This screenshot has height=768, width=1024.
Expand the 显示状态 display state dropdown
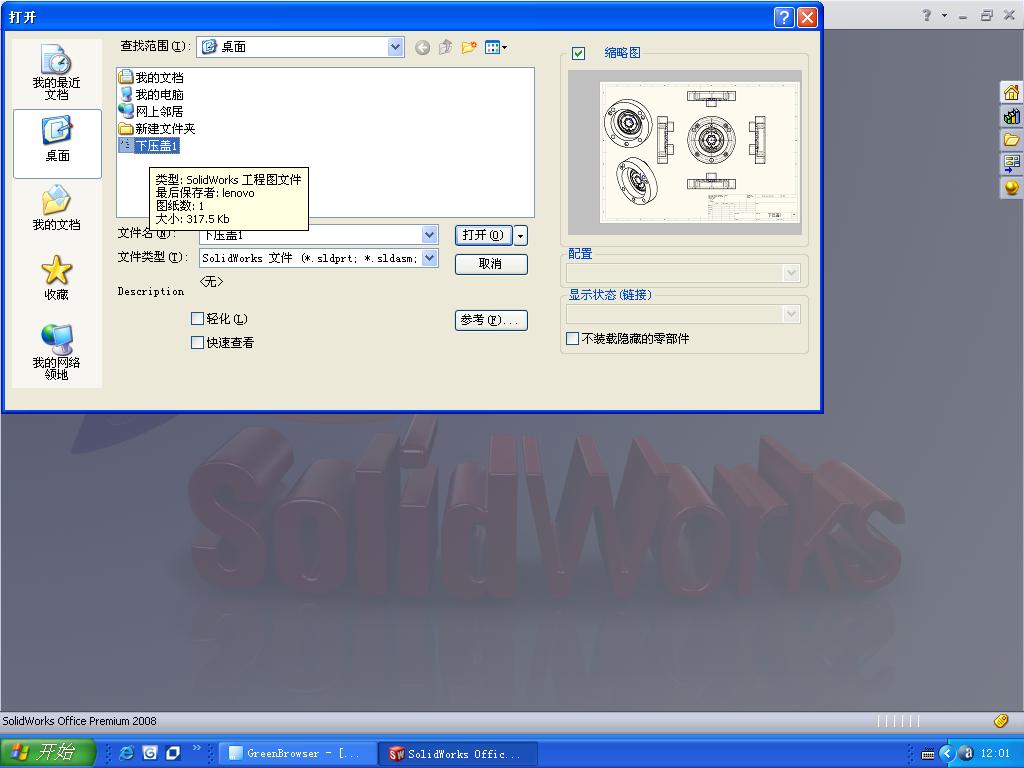click(x=791, y=314)
